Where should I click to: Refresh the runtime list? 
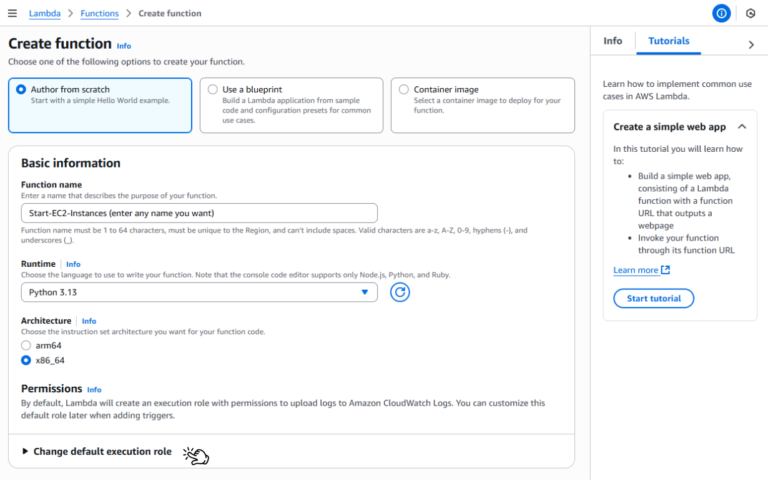coord(400,292)
